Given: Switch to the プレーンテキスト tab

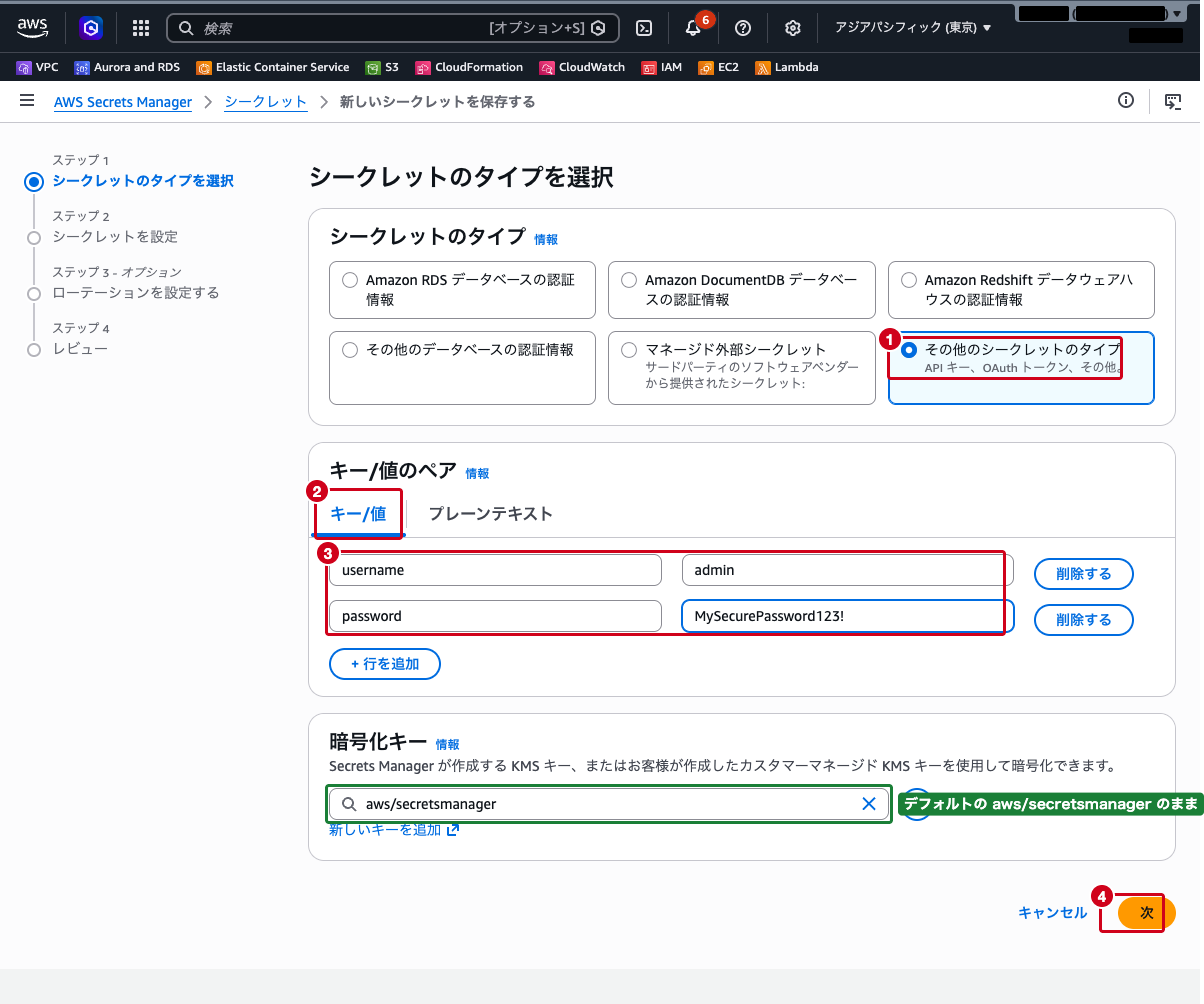Looking at the screenshot, I should click(490, 514).
